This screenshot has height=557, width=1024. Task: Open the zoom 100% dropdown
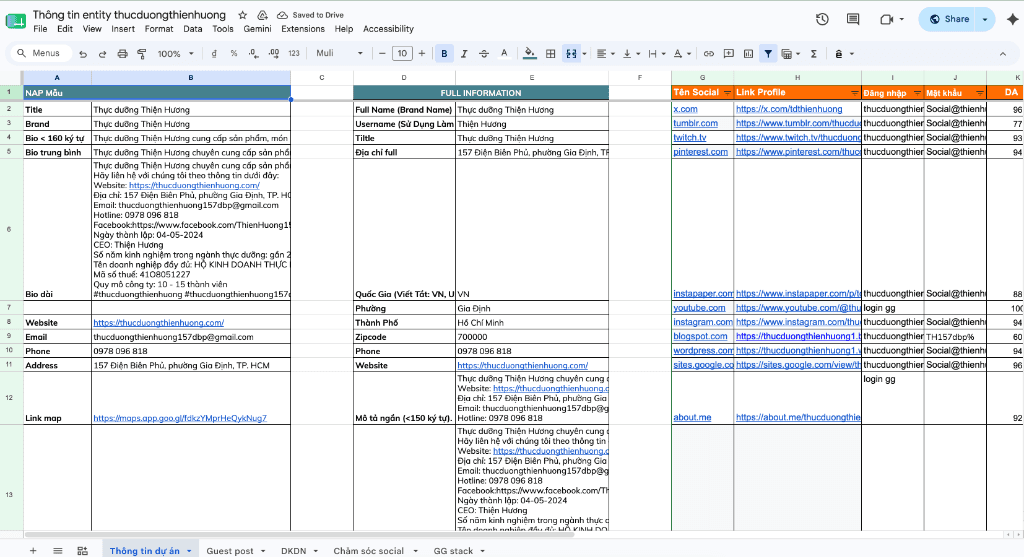click(x=176, y=54)
